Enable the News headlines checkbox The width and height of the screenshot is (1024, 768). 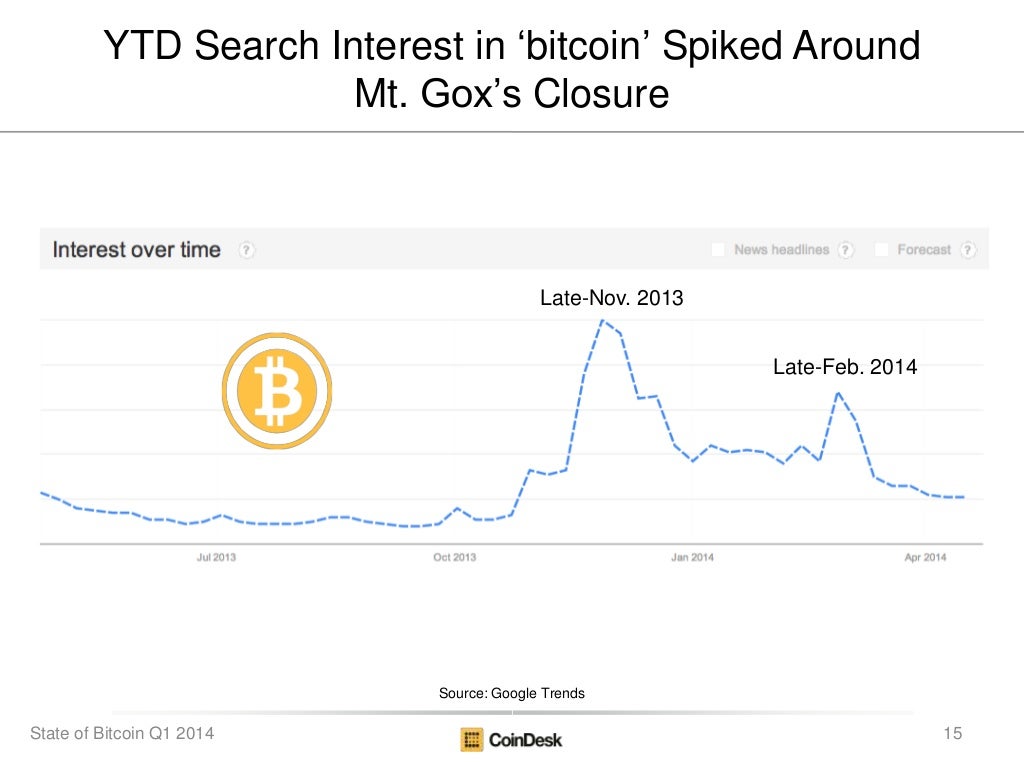[x=718, y=250]
